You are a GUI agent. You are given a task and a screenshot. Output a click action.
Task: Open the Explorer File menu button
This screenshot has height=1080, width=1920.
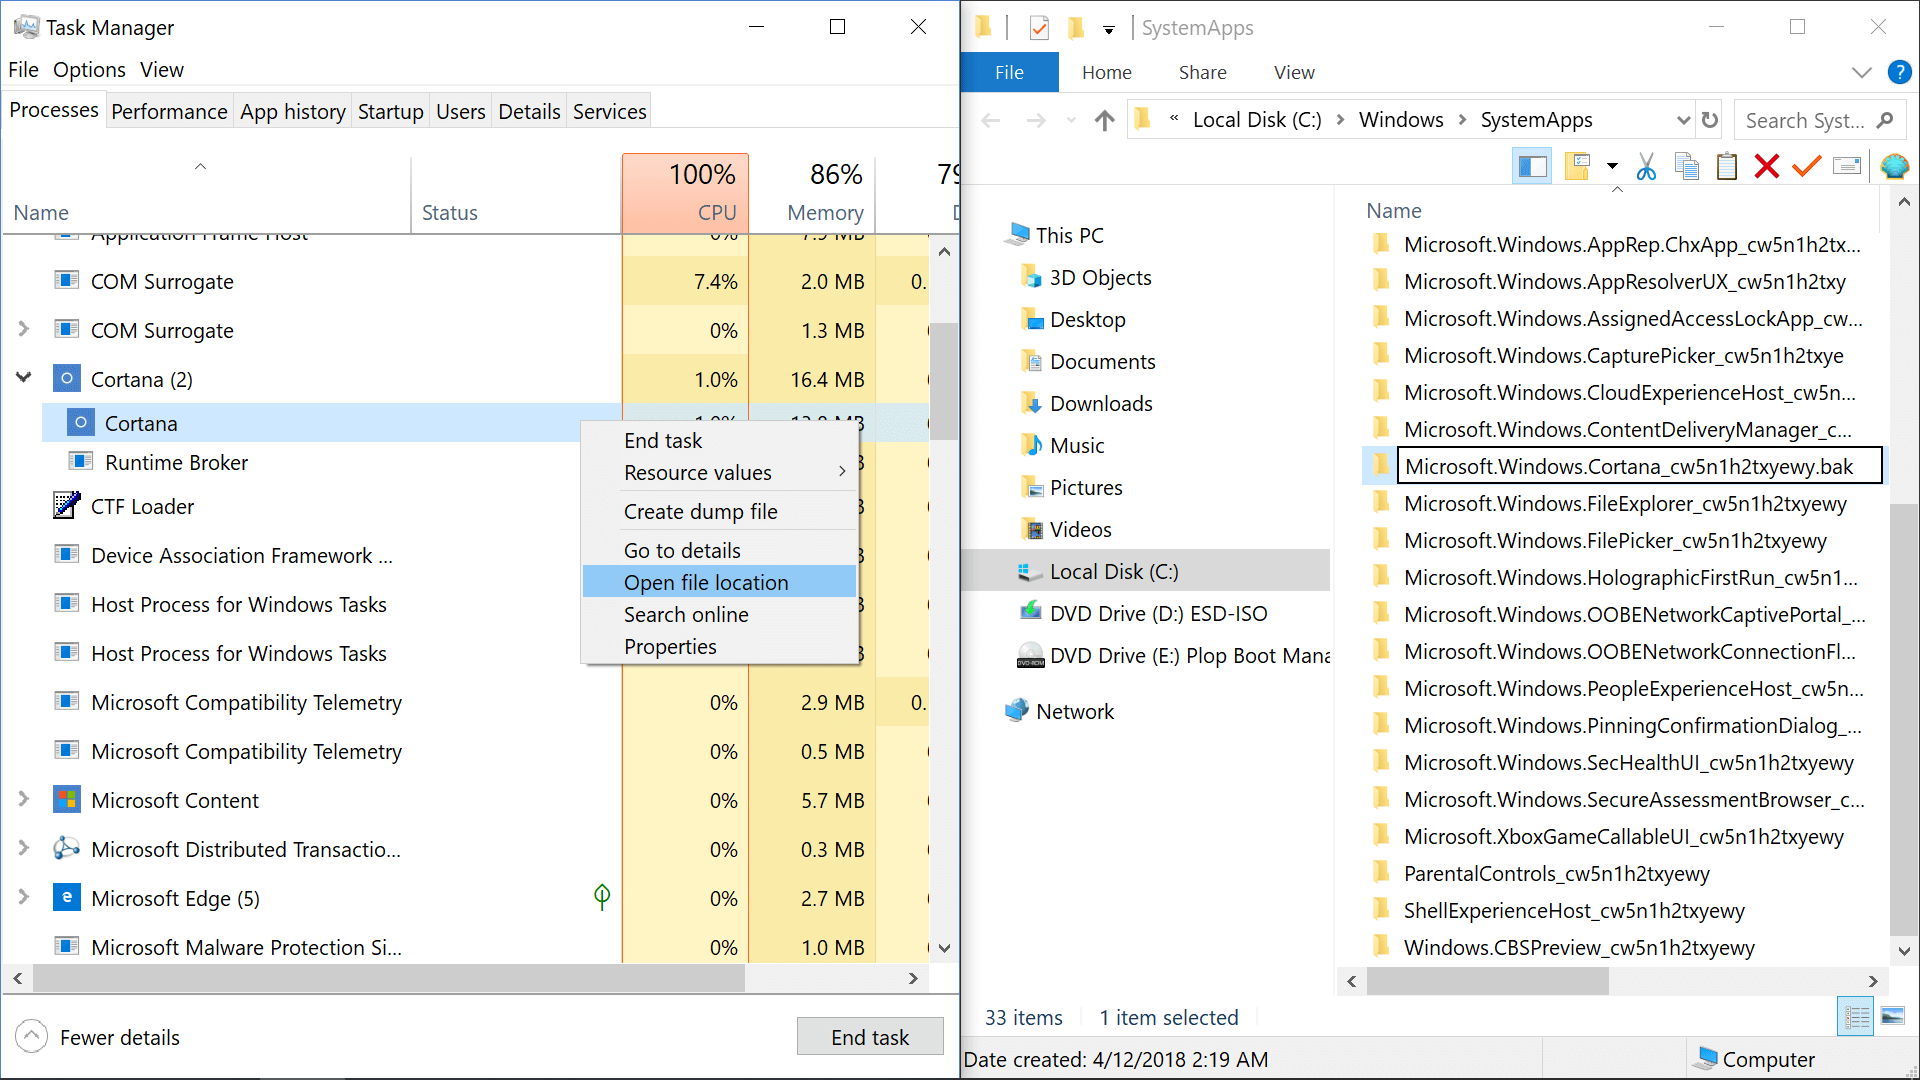coord(1009,72)
